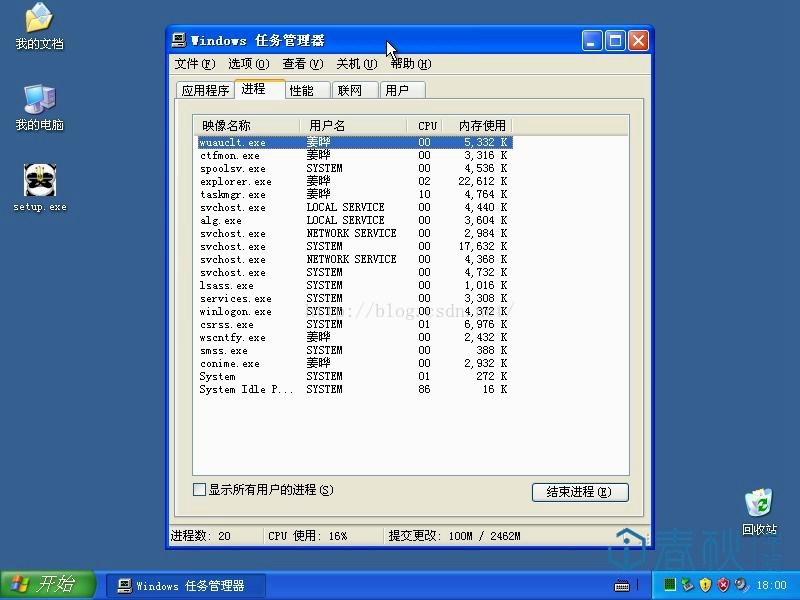Select svchost.exe using 2,984 K

coord(355,233)
